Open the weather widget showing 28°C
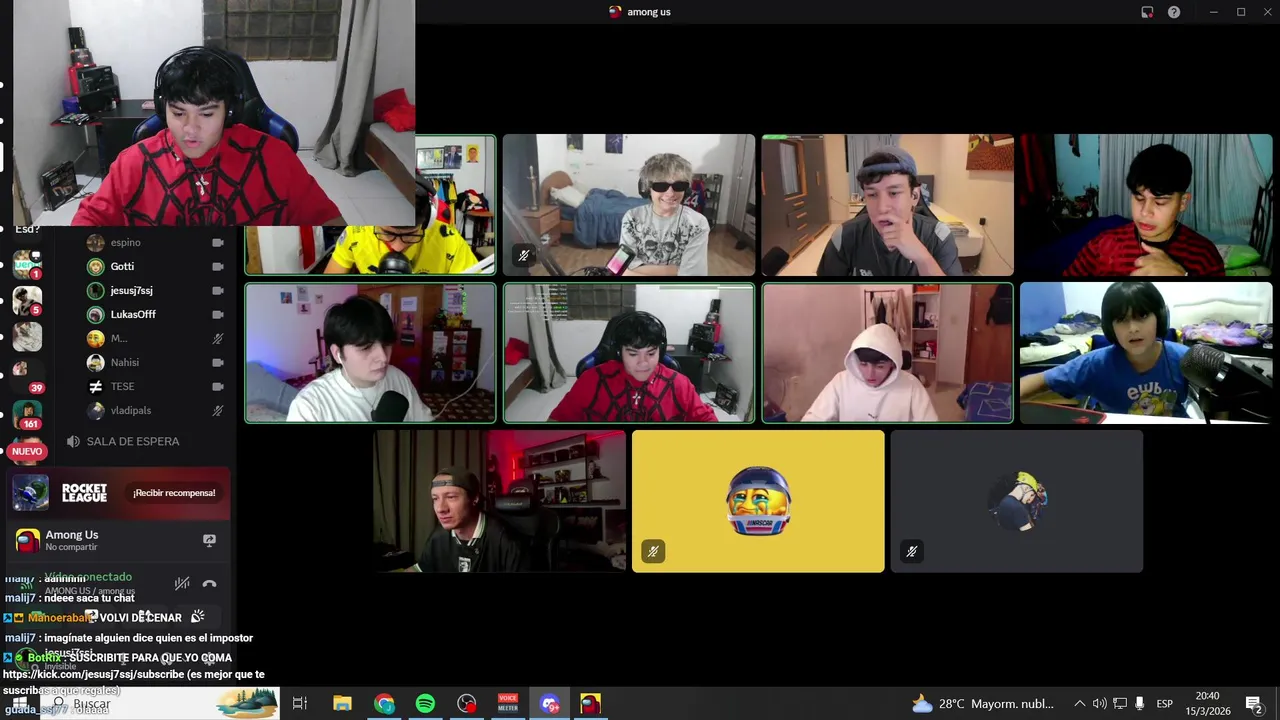Viewport: 1280px width, 720px height. pyautogui.click(x=982, y=704)
